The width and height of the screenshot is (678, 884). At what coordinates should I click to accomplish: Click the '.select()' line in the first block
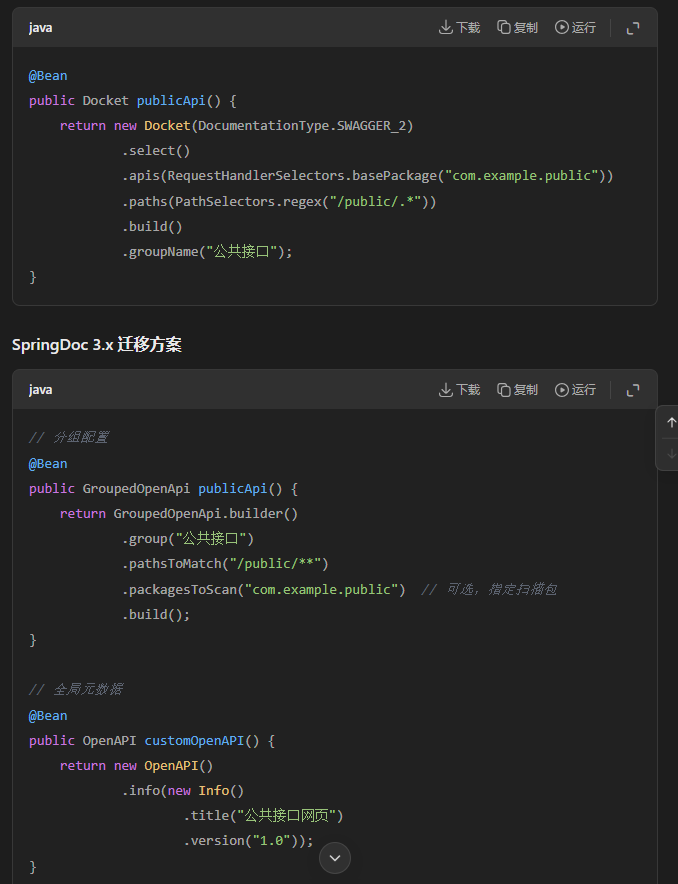(x=156, y=151)
